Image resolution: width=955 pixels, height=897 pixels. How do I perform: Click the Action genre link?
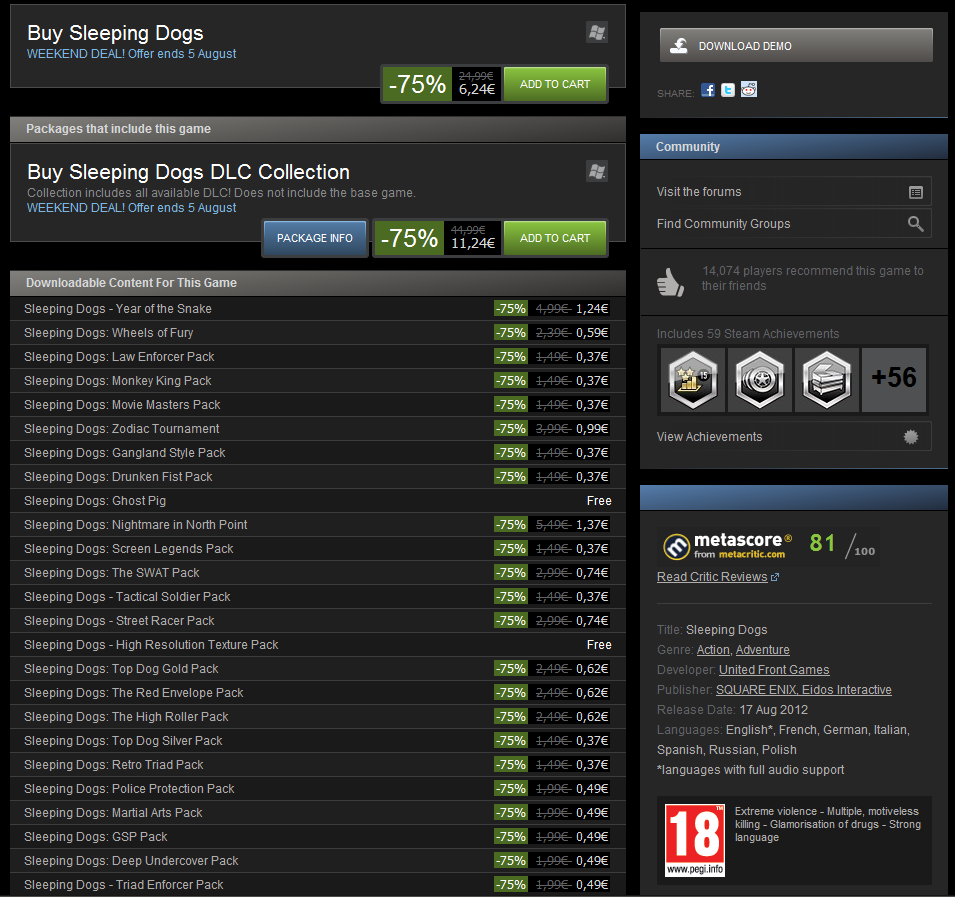713,650
